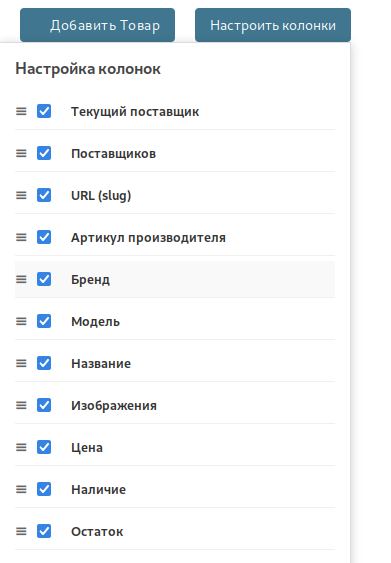This screenshot has height=563, width=391.
Task: Open the Настроить колонки panel button
Action: pos(273,25)
